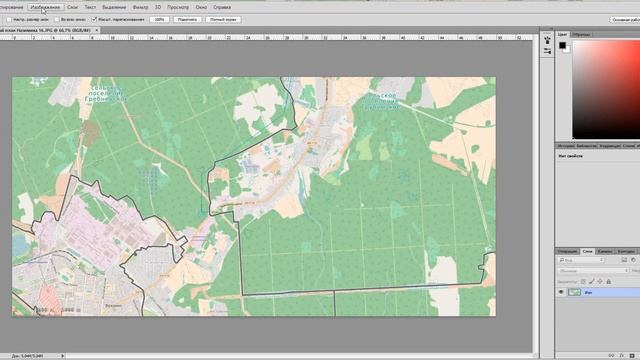The height and width of the screenshot is (360, 640).
Task: Open the brush settings panel icon
Action: coord(547,51)
